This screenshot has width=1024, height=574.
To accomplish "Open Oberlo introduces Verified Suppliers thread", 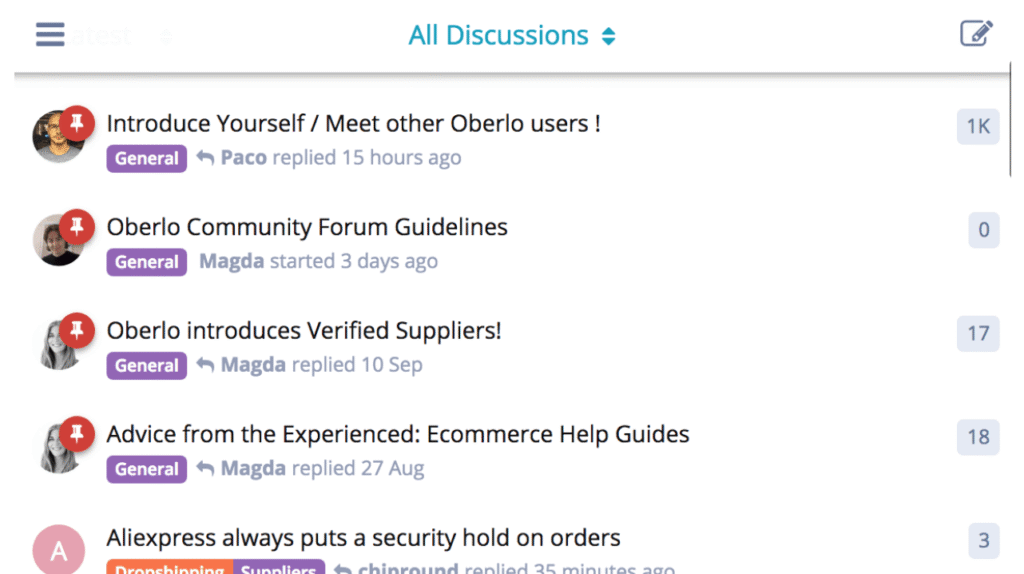I will coord(304,330).
